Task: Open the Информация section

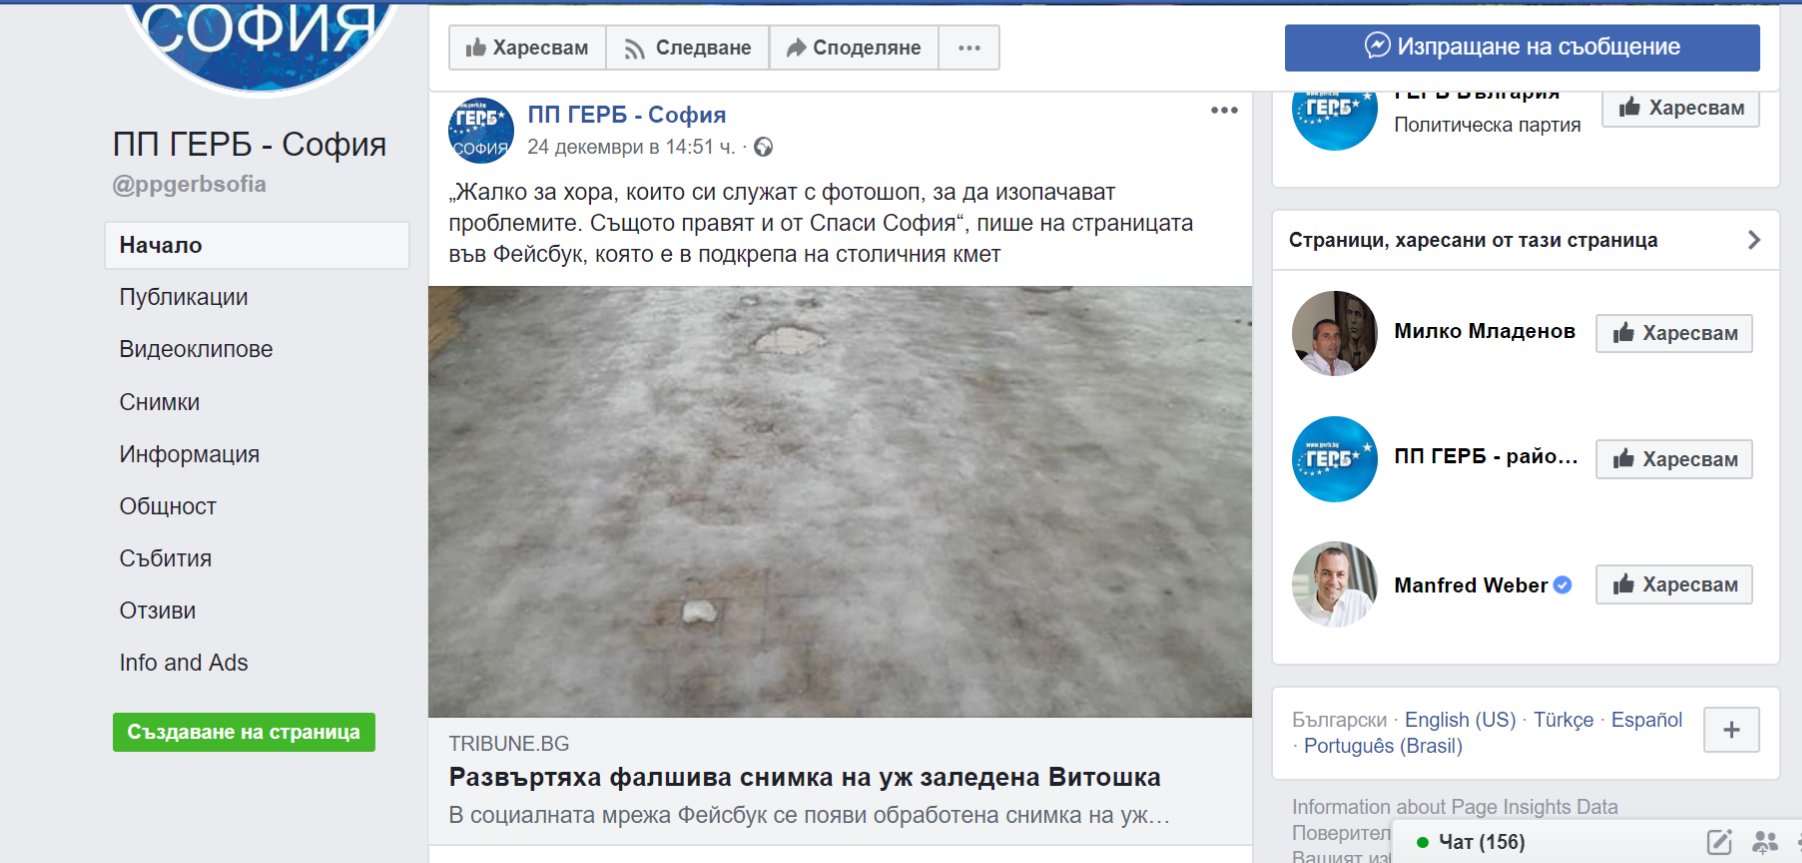Action: tap(190, 454)
